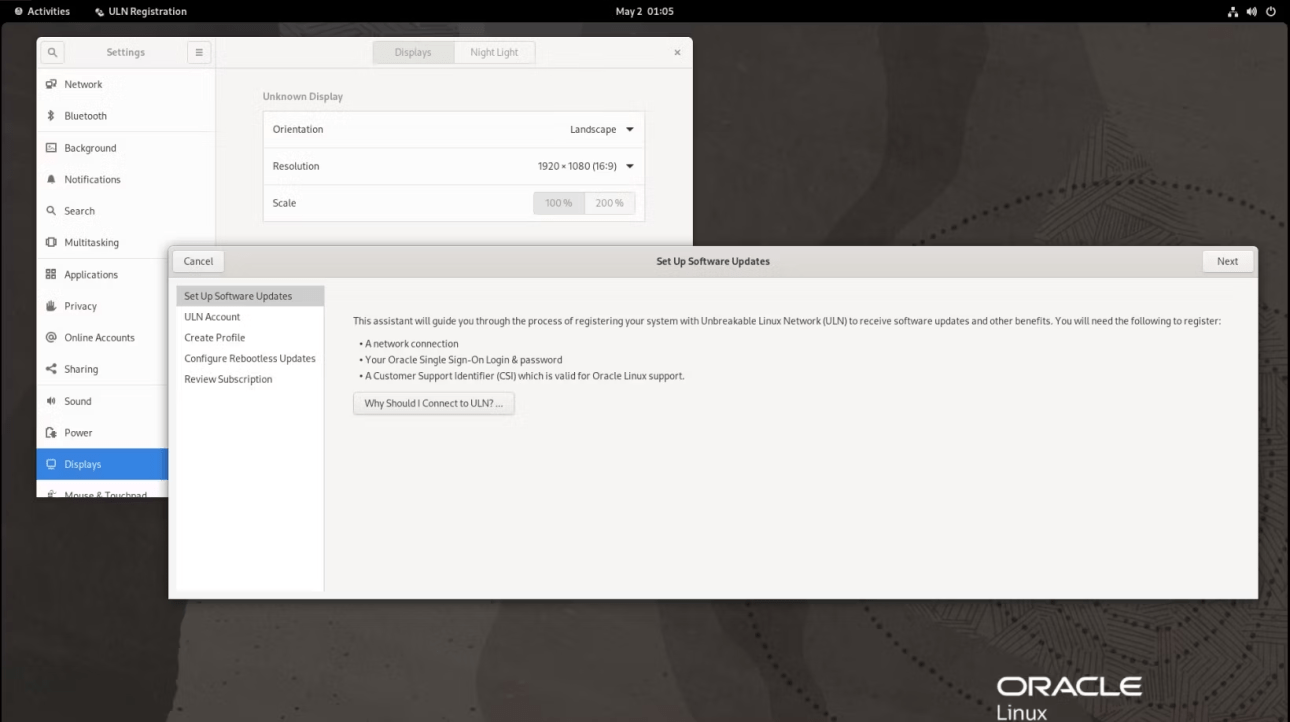
Task: Click the Search sidebar item icon
Action: click(51, 211)
